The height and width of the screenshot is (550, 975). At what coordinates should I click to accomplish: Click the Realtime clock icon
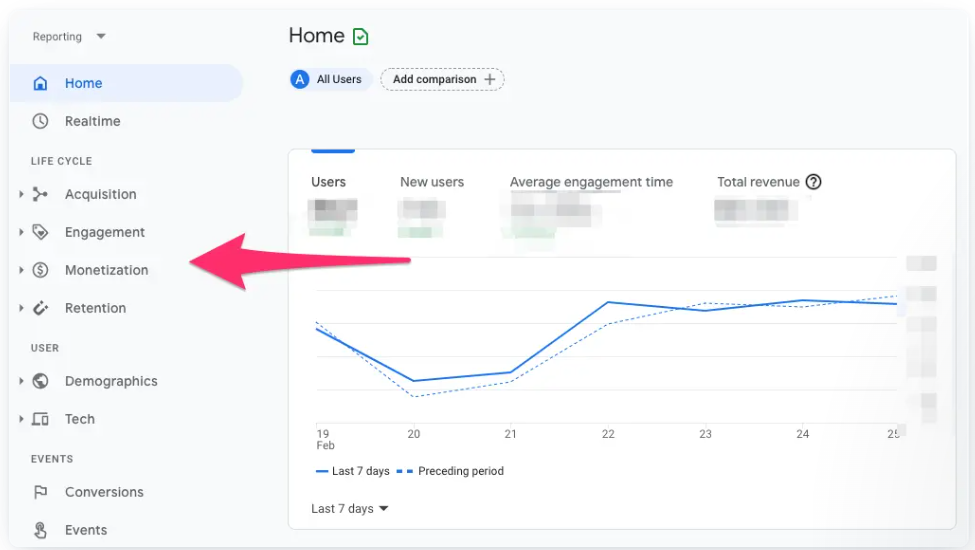pos(40,121)
